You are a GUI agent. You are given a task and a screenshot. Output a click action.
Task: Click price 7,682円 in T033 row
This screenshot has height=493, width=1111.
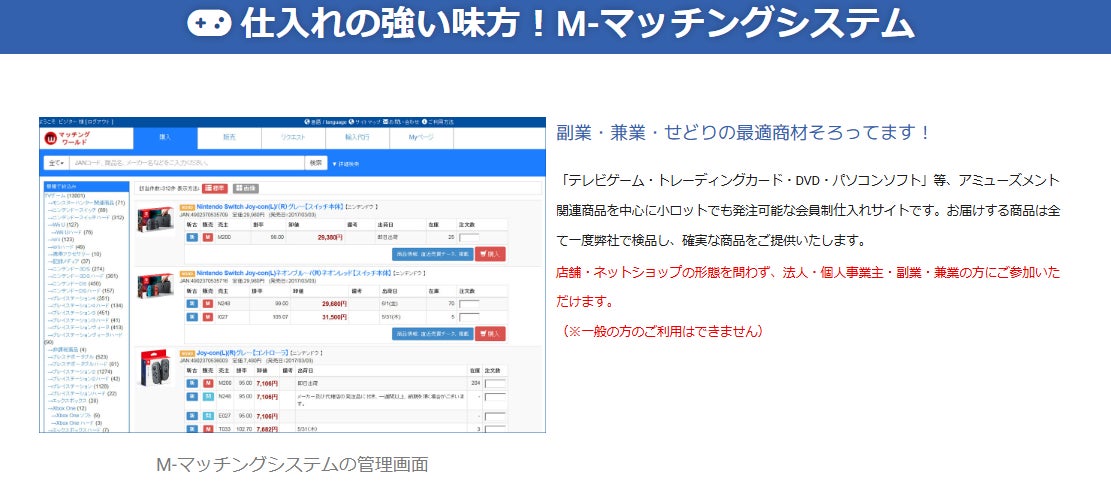point(268,429)
